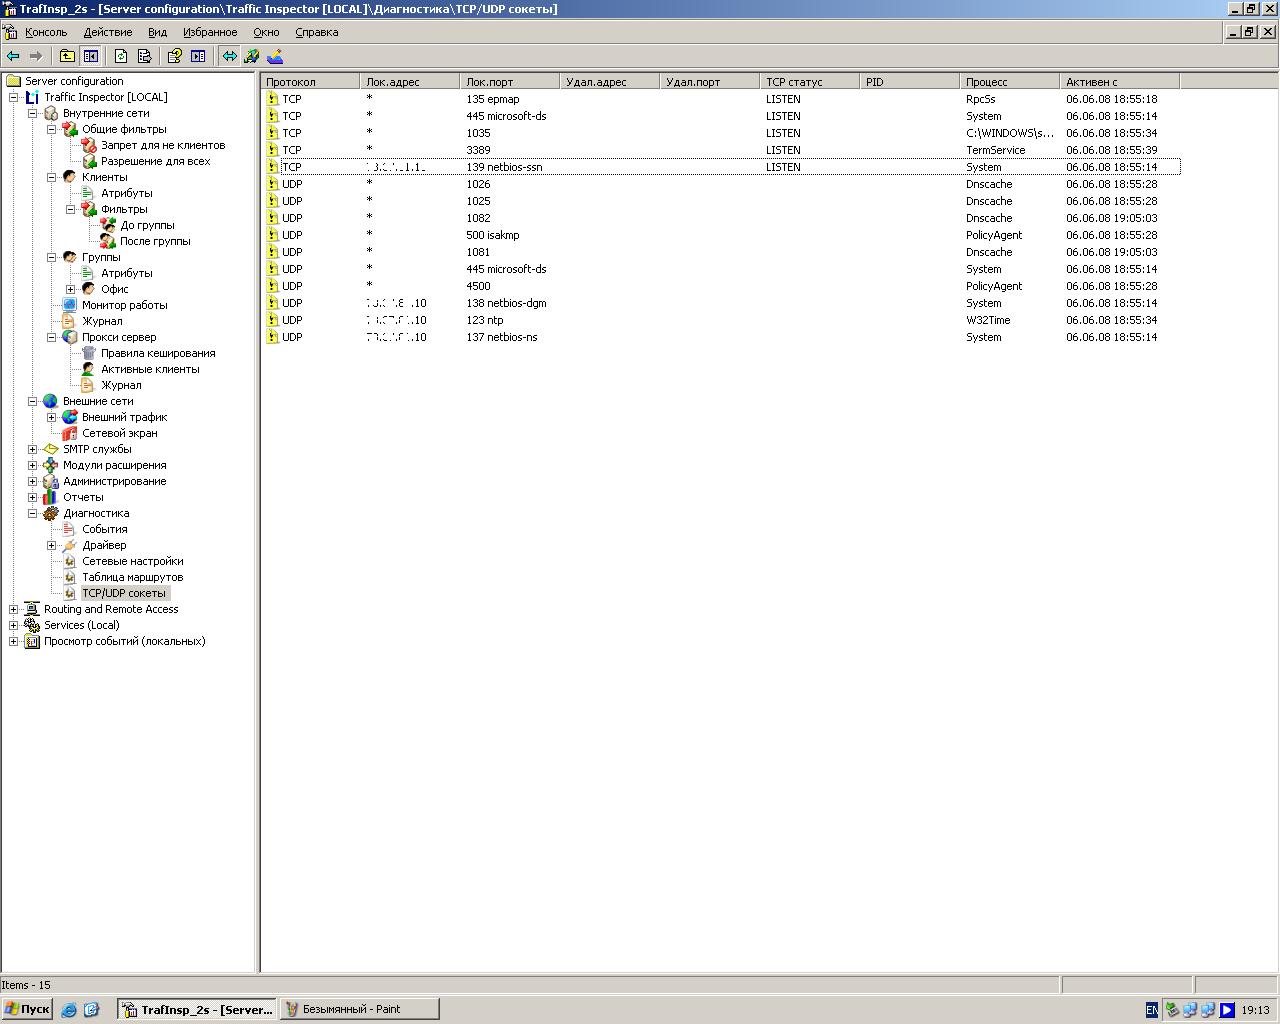Collapse the Общие фильтры node
This screenshot has width=1280, height=1024.
(52, 129)
